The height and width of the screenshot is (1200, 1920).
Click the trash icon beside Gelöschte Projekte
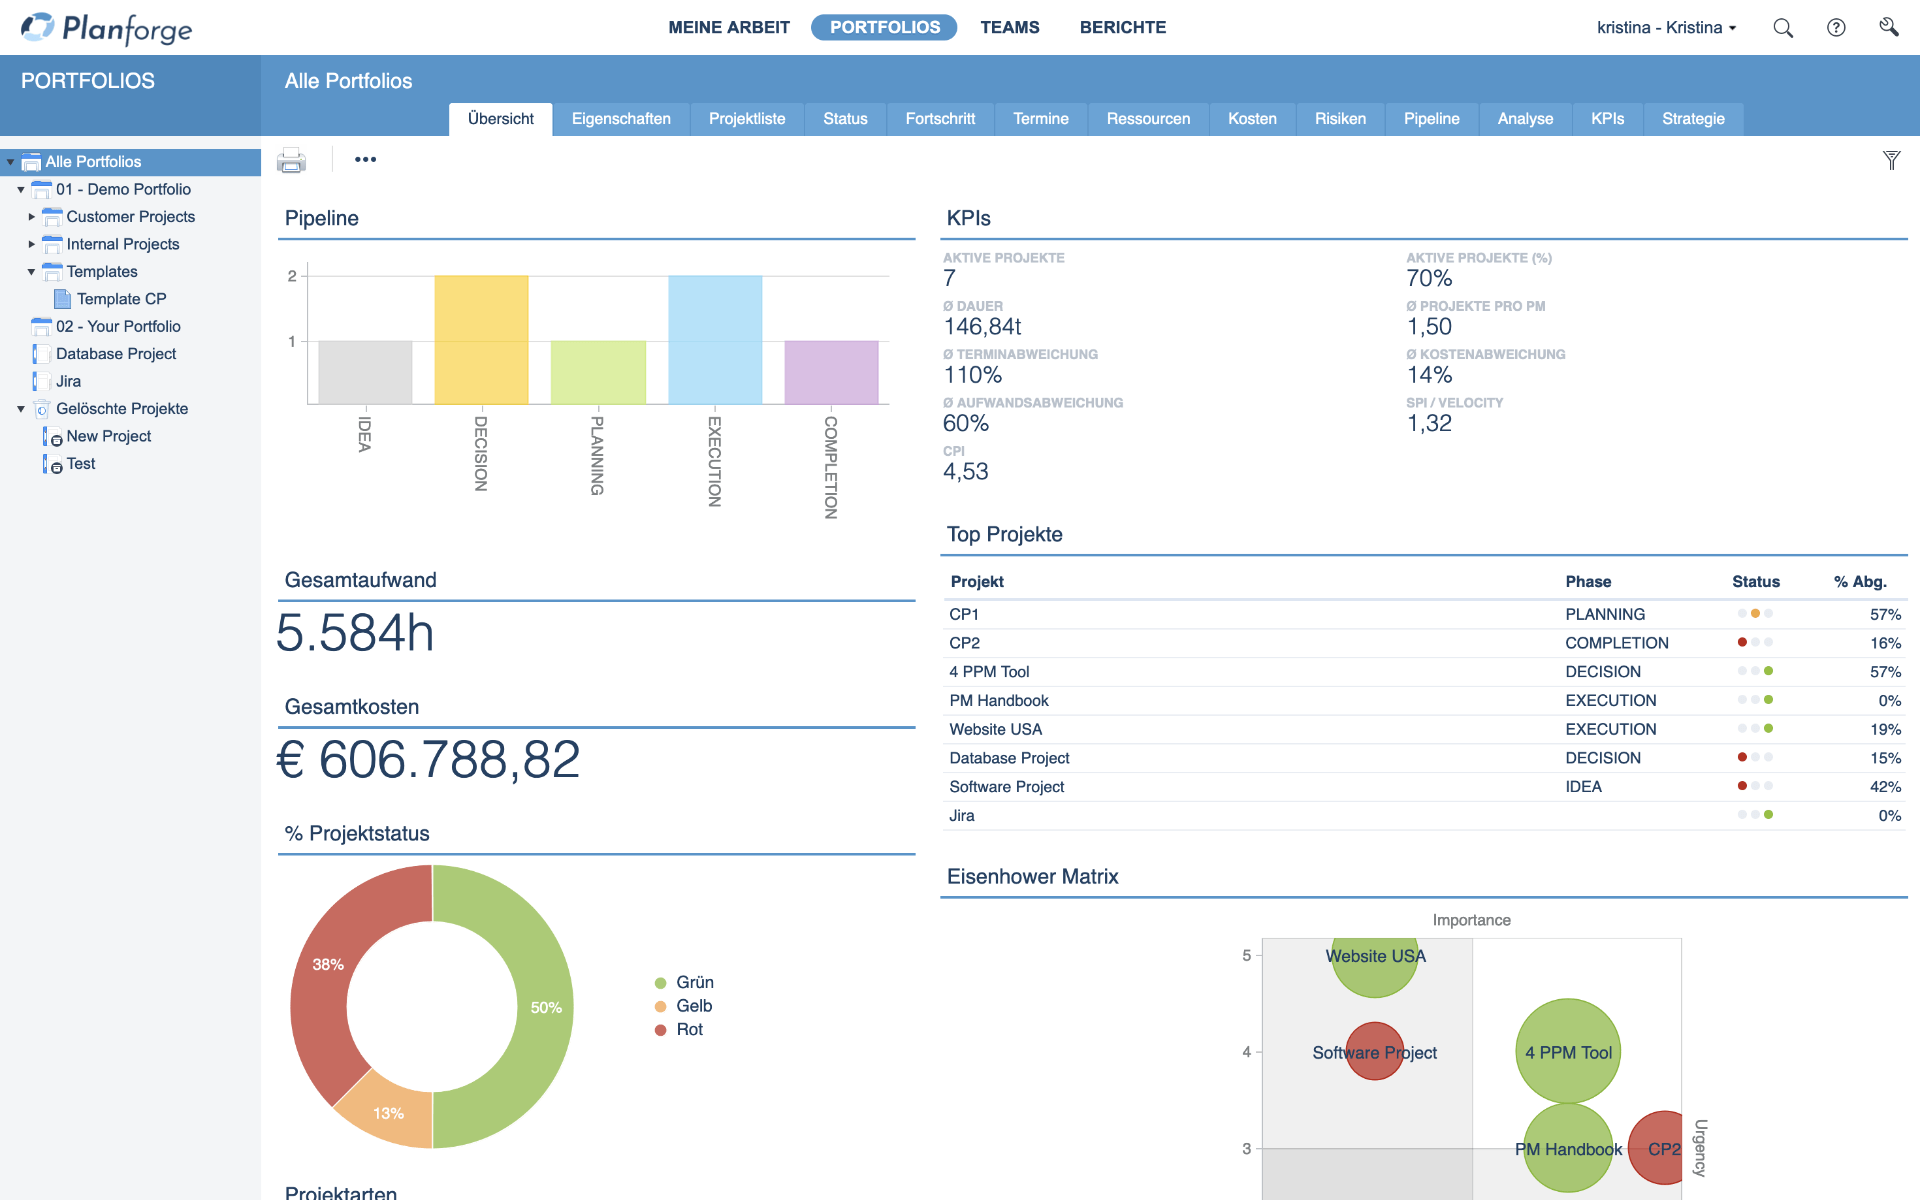coord(41,409)
